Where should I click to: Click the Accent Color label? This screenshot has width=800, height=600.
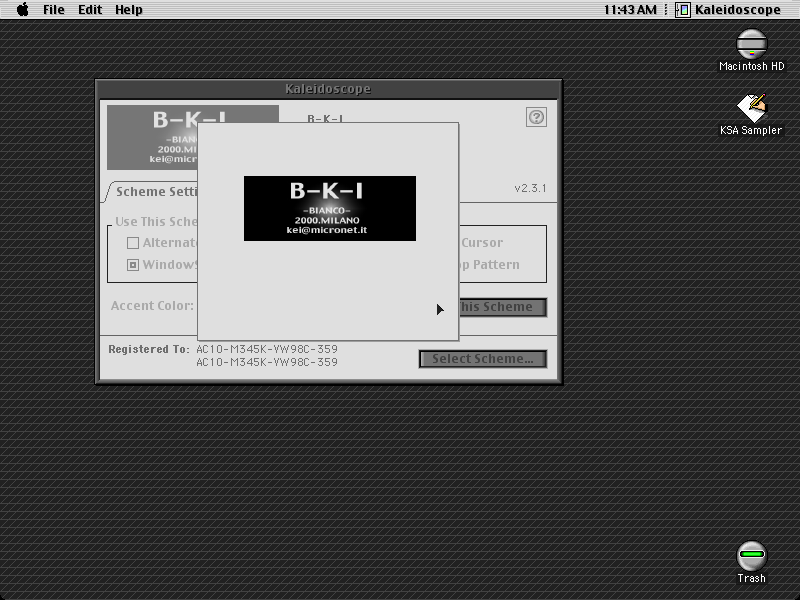coord(152,306)
